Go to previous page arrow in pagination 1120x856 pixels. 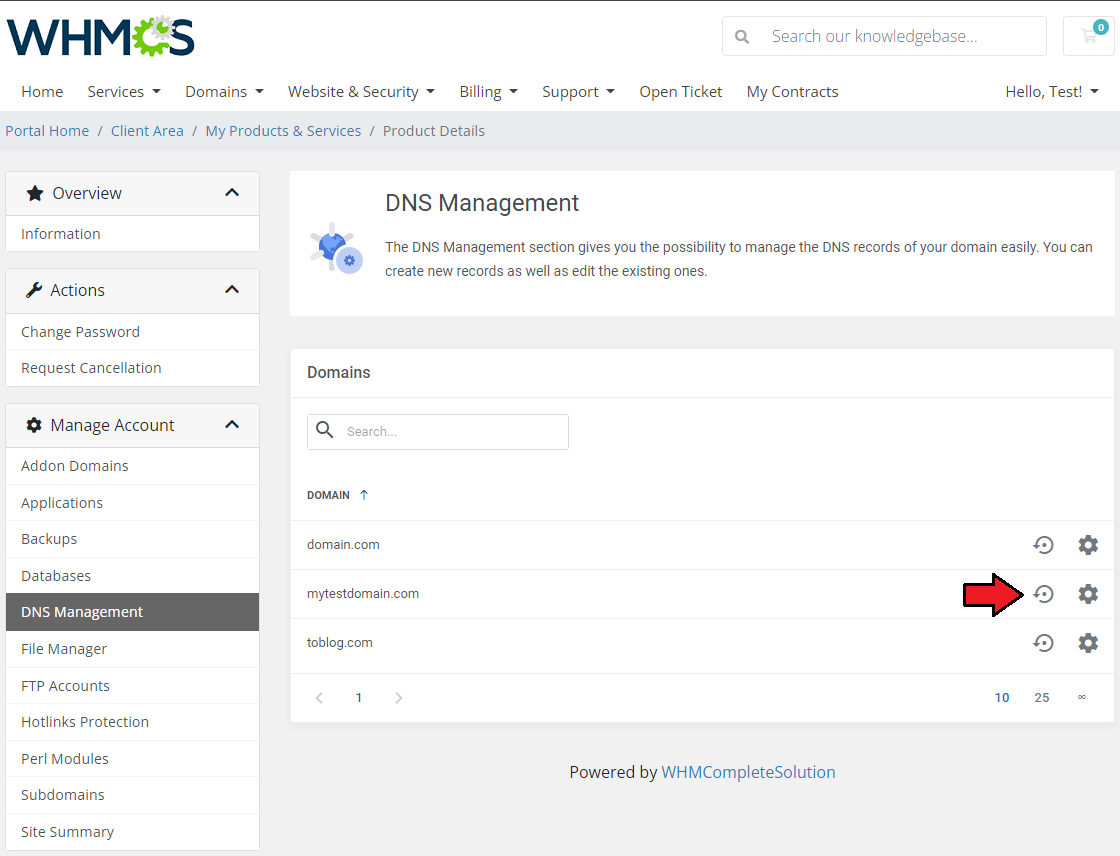(x=319, y=698)
